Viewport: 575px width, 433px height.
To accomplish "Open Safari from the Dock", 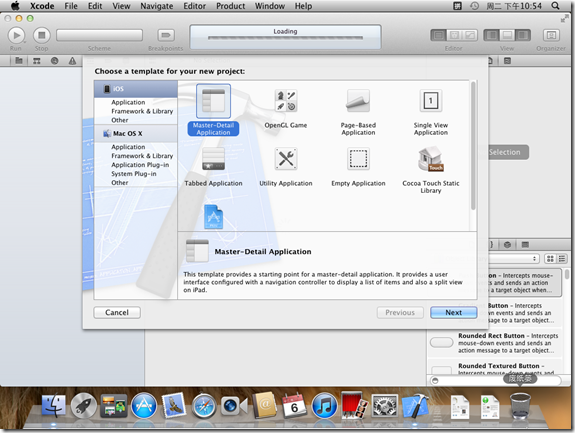I will (204, 406).
